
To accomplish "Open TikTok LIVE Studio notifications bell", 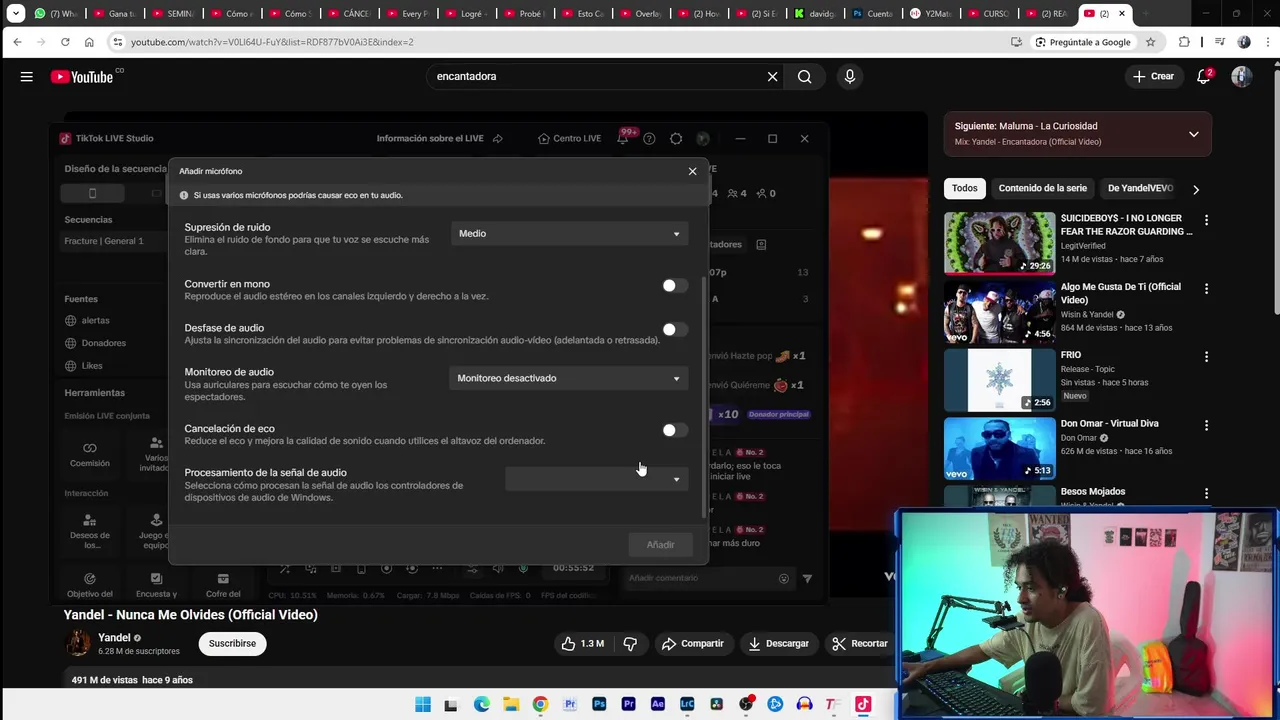I will (x=622, y=139).
